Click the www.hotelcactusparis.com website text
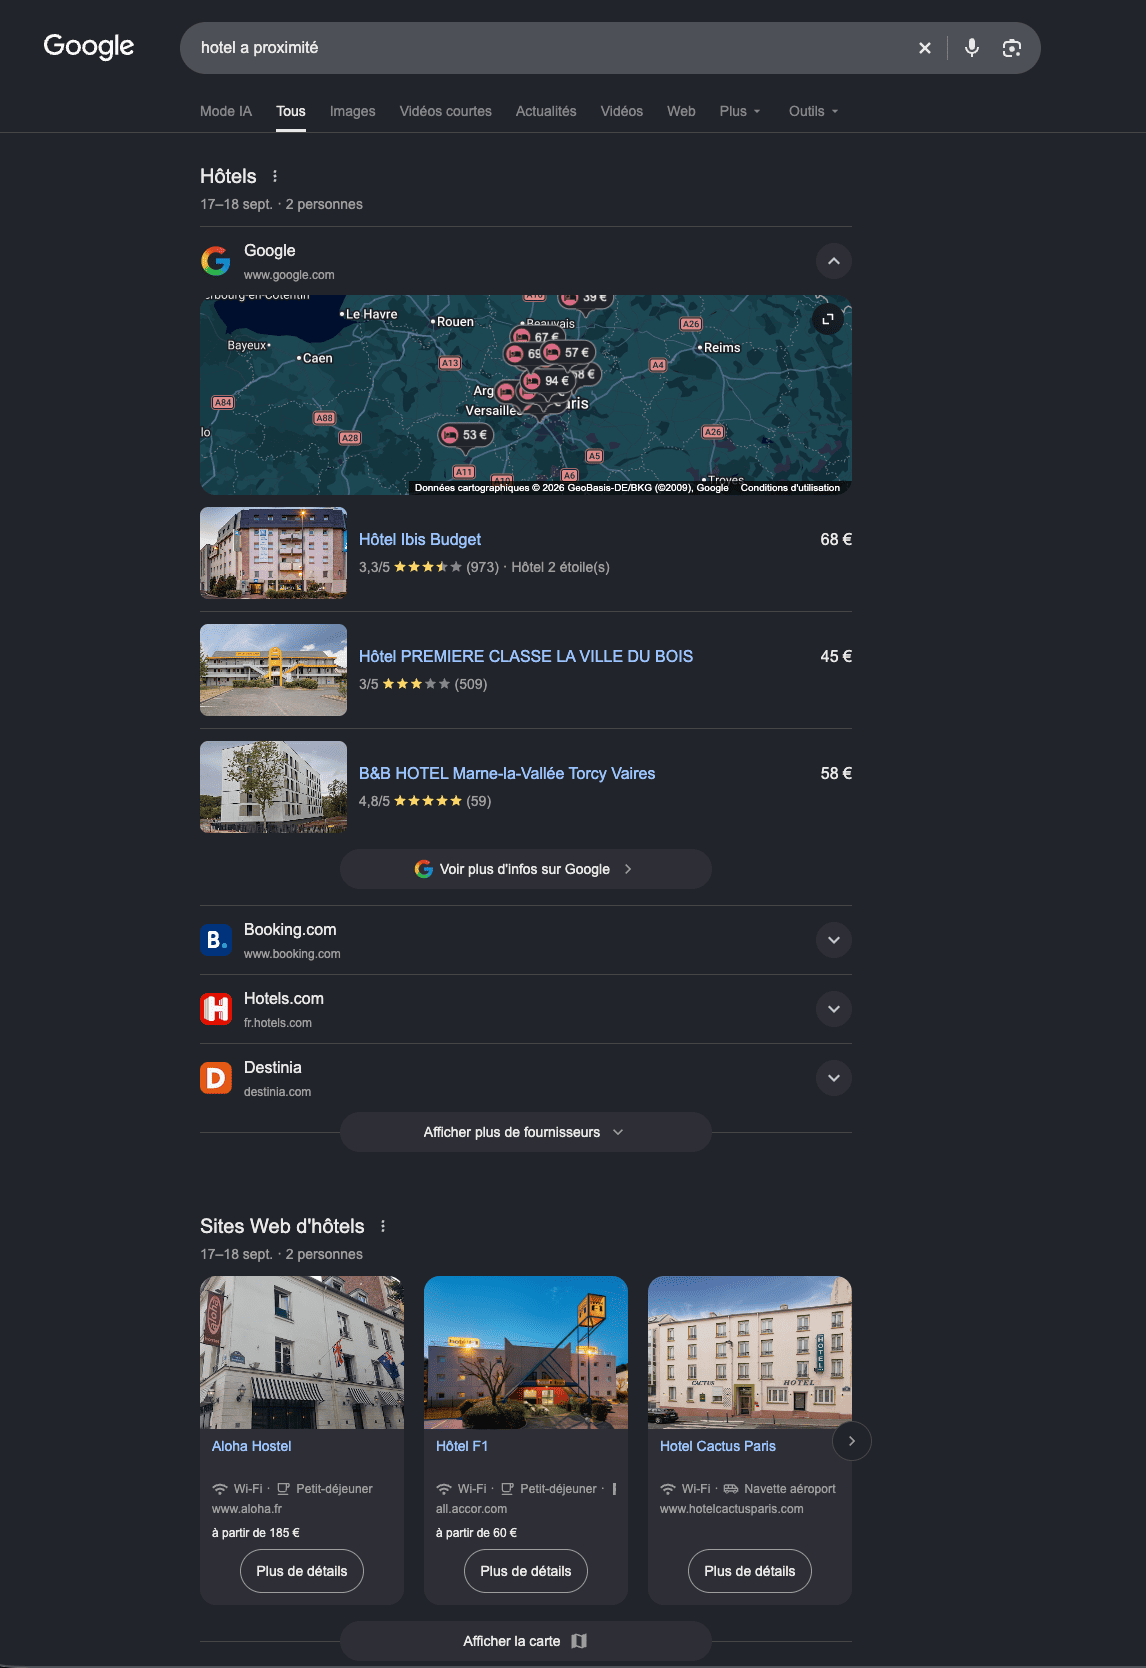Image resolution: width=1146 pixels, height=1668 pixels. click(732, 1509)
